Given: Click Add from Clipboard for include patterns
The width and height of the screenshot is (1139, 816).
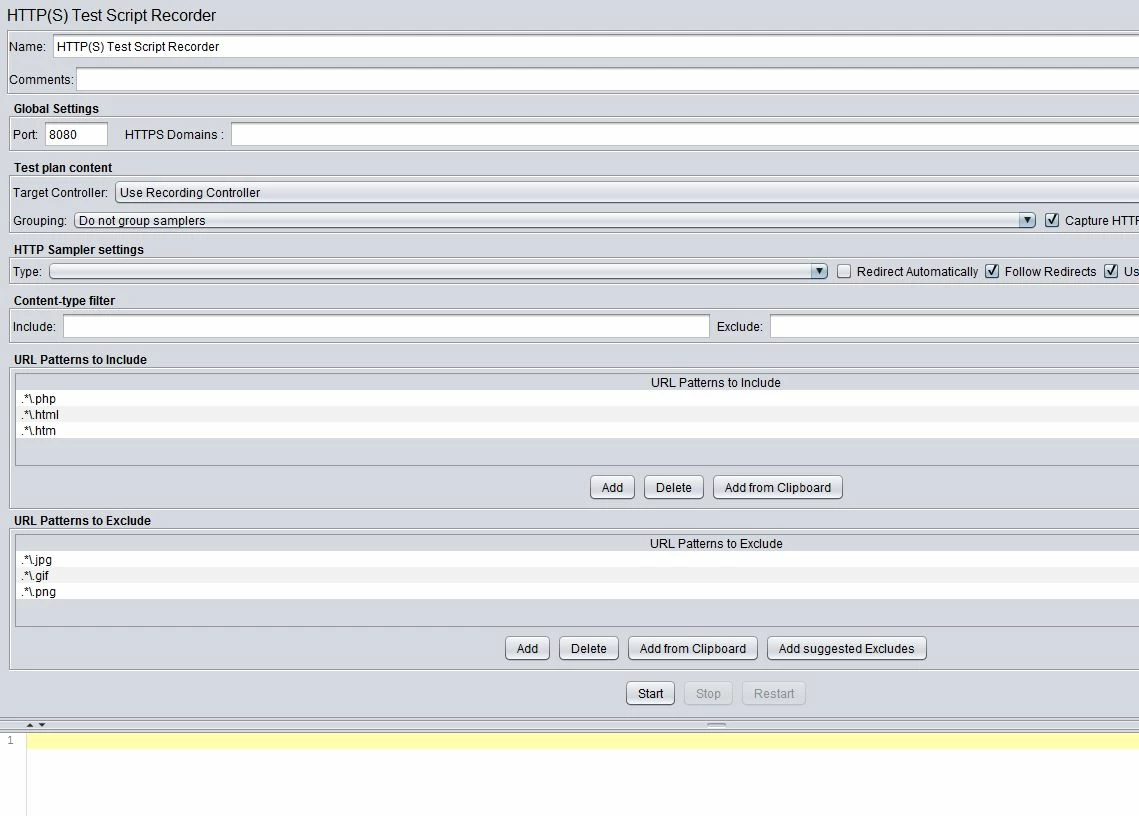Looking at the screenshot, I should point(777,488).
